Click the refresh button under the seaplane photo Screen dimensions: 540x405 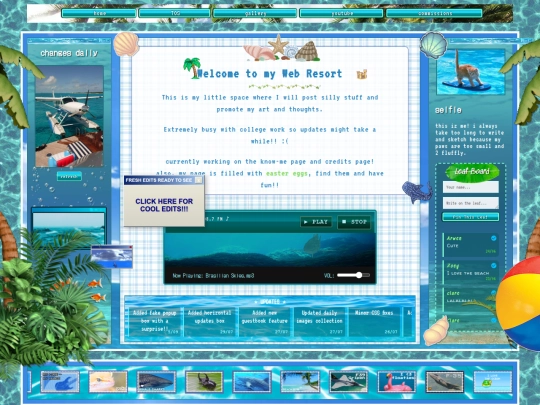(69, 176)
